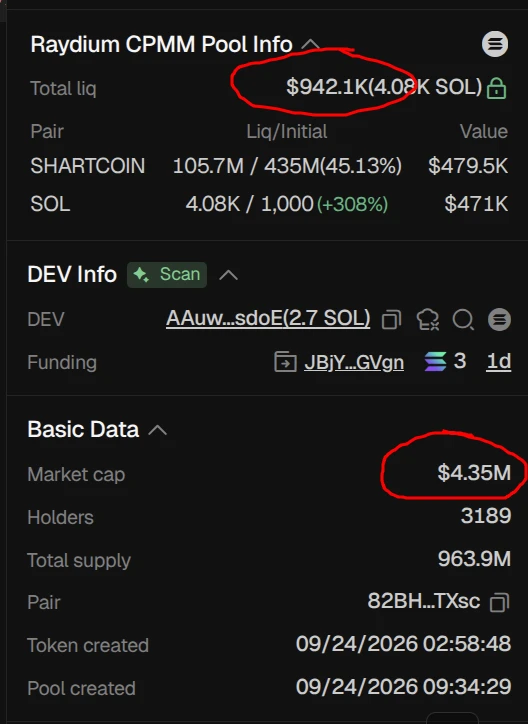Image resolution: width=528 pixels, height=724 pixels.
Task: Select the SOL pair row label
Action: pyautogui.click(x=50, y=204)
